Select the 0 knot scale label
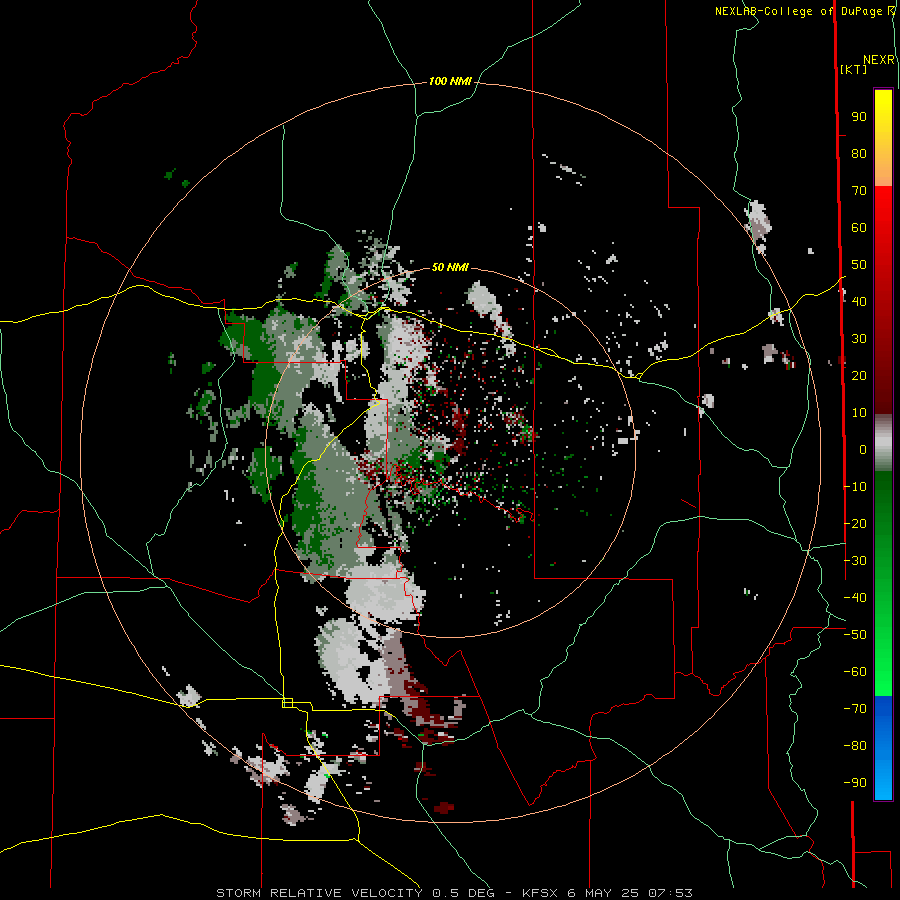The width and height of the screenshot is (900, 900). click(863, 449)
